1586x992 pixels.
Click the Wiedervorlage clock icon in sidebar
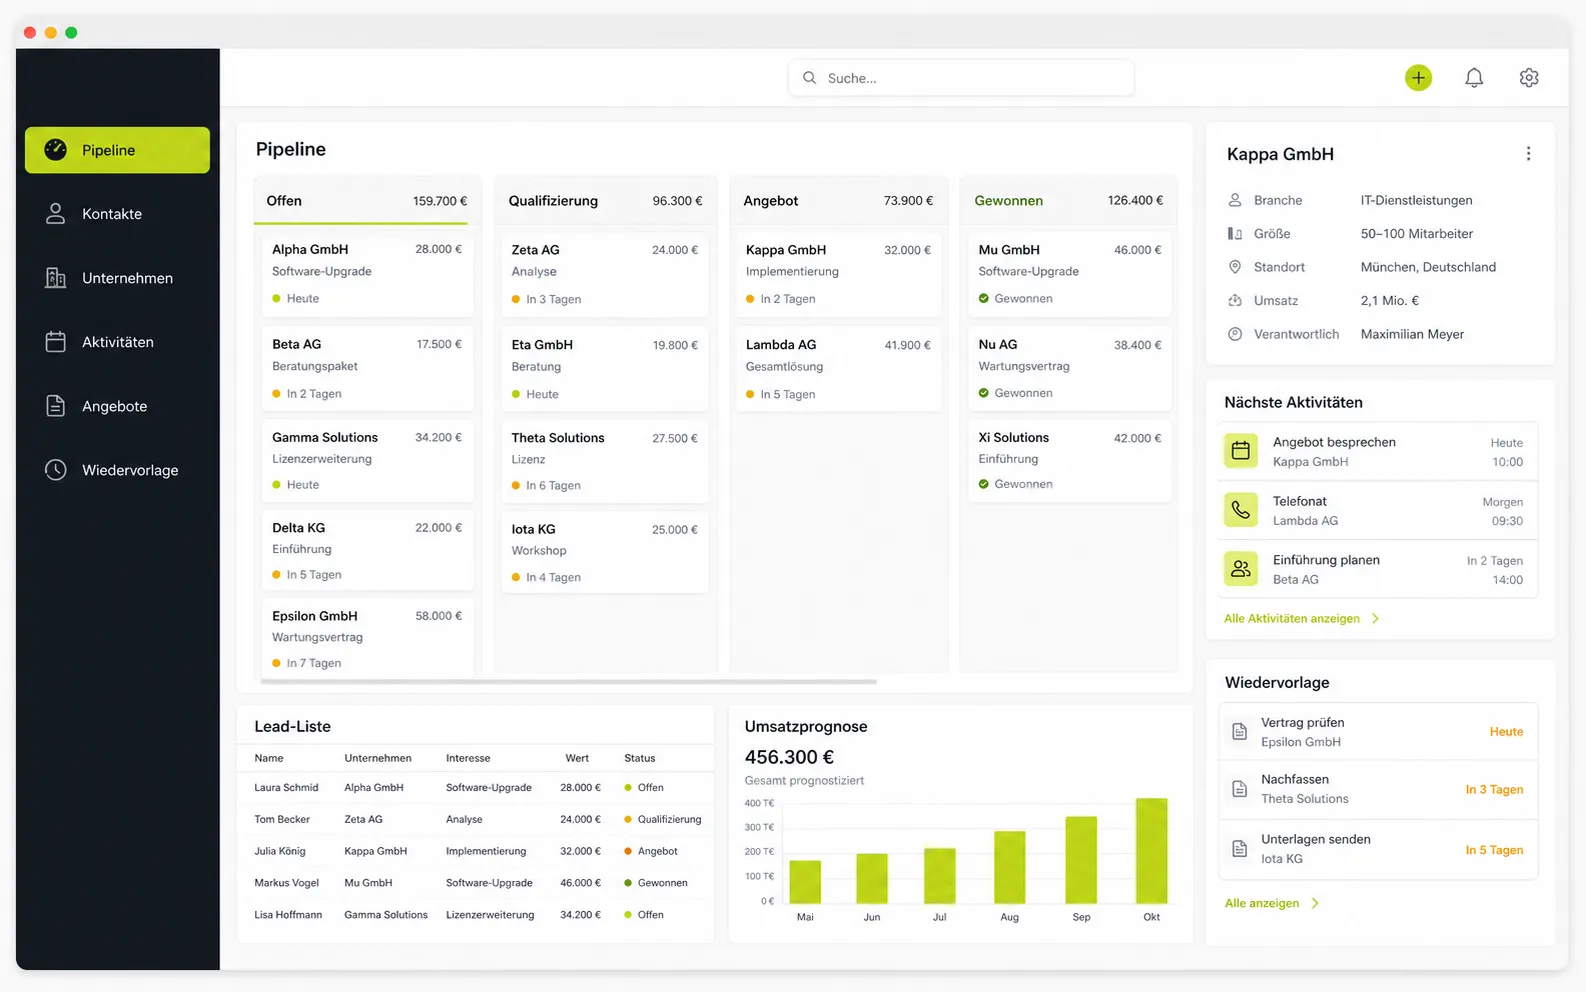tap(56, 470)
